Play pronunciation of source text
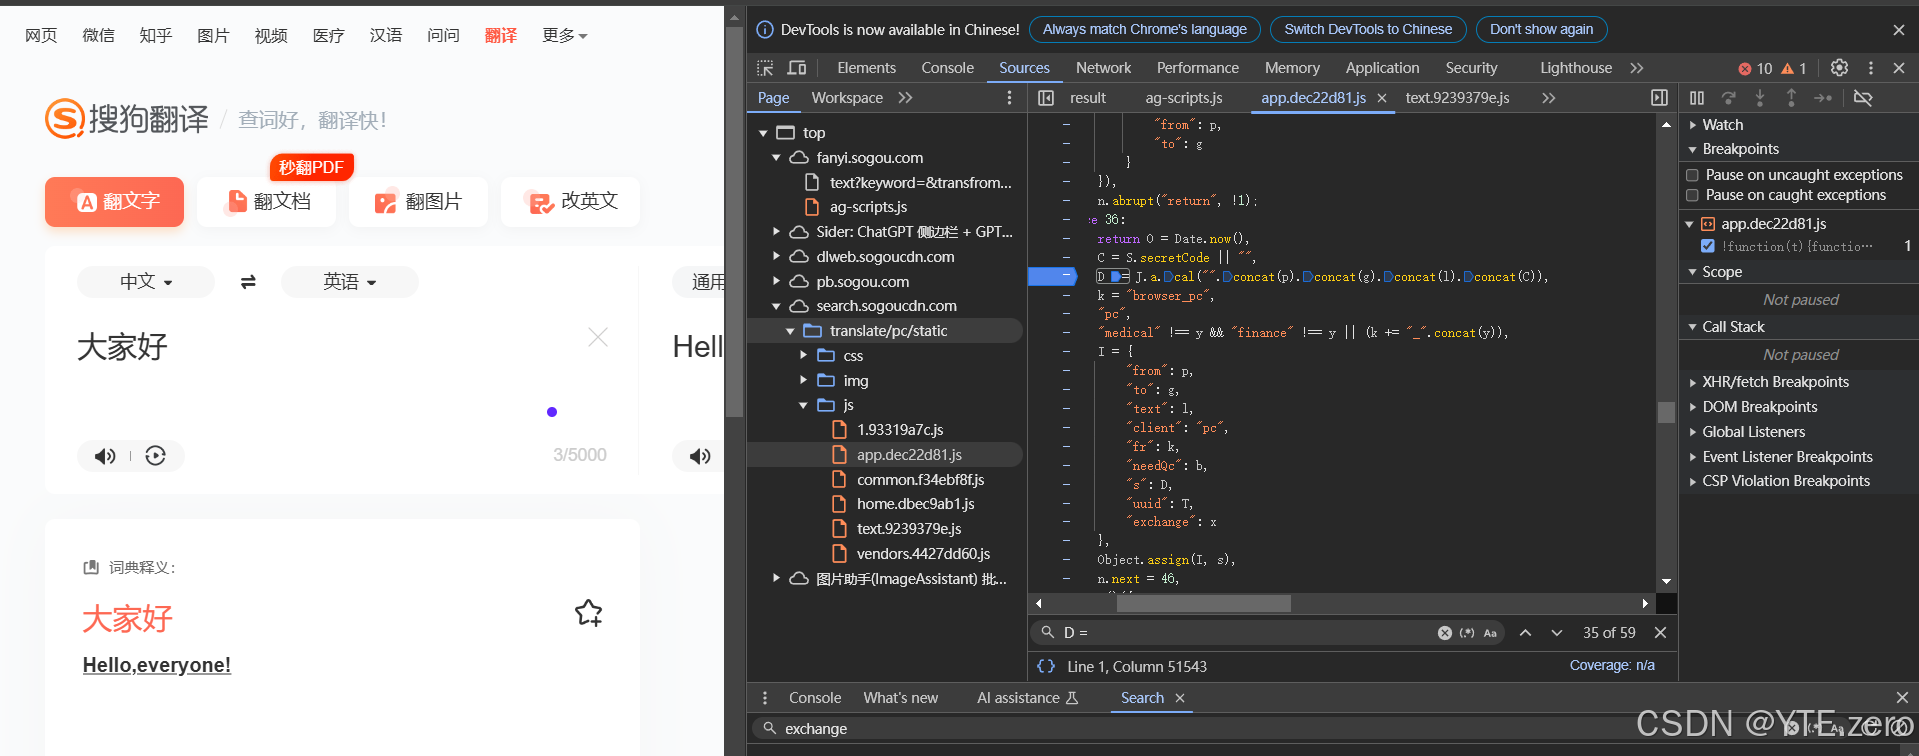The width and height of the screenshot is (1919, 756). coord(105,456)
